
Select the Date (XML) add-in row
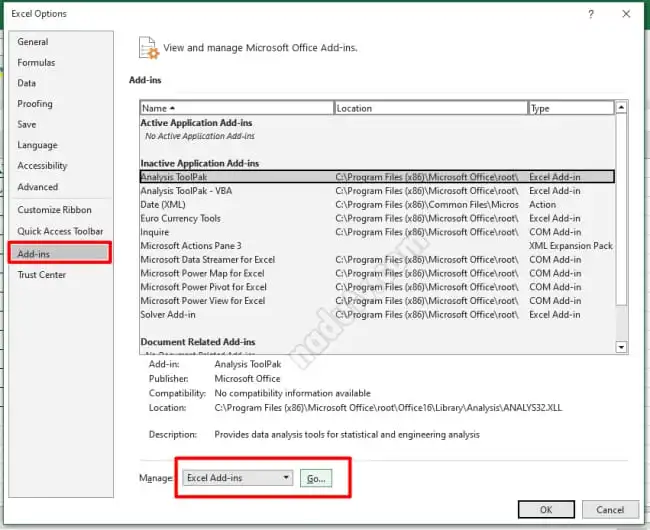[x=377, y=204]
